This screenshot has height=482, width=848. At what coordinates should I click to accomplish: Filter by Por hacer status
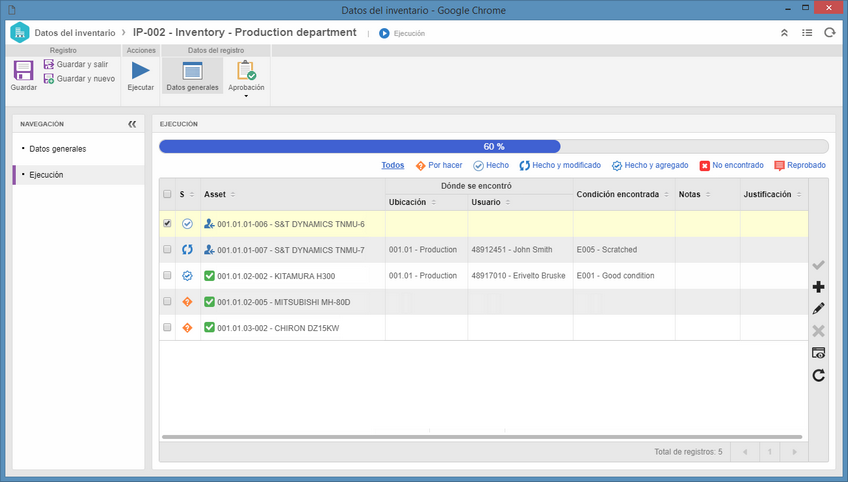pos(439,166)
